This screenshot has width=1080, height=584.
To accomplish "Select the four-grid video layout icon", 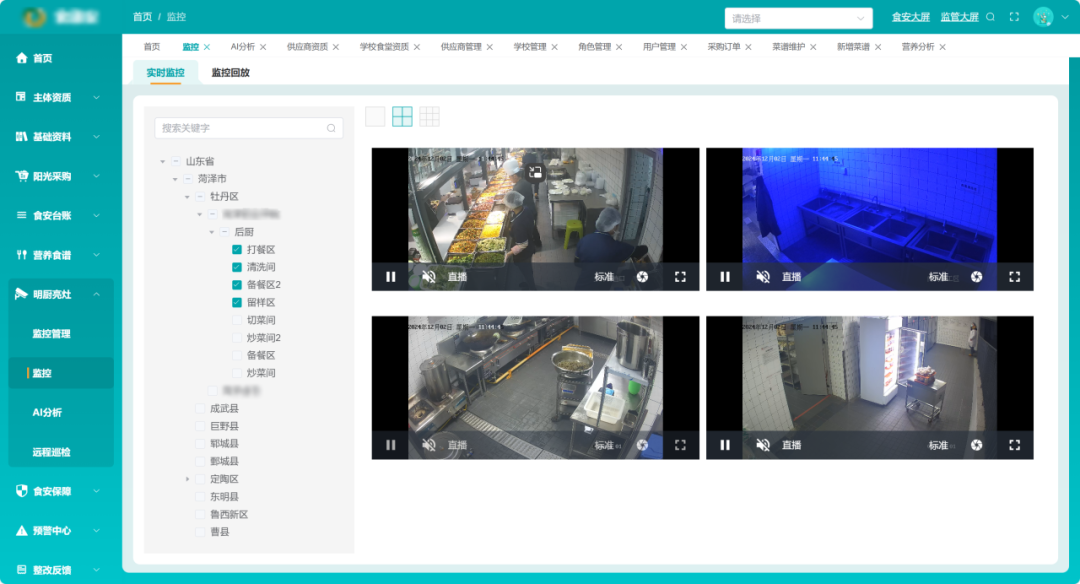I will pos(402,116).
